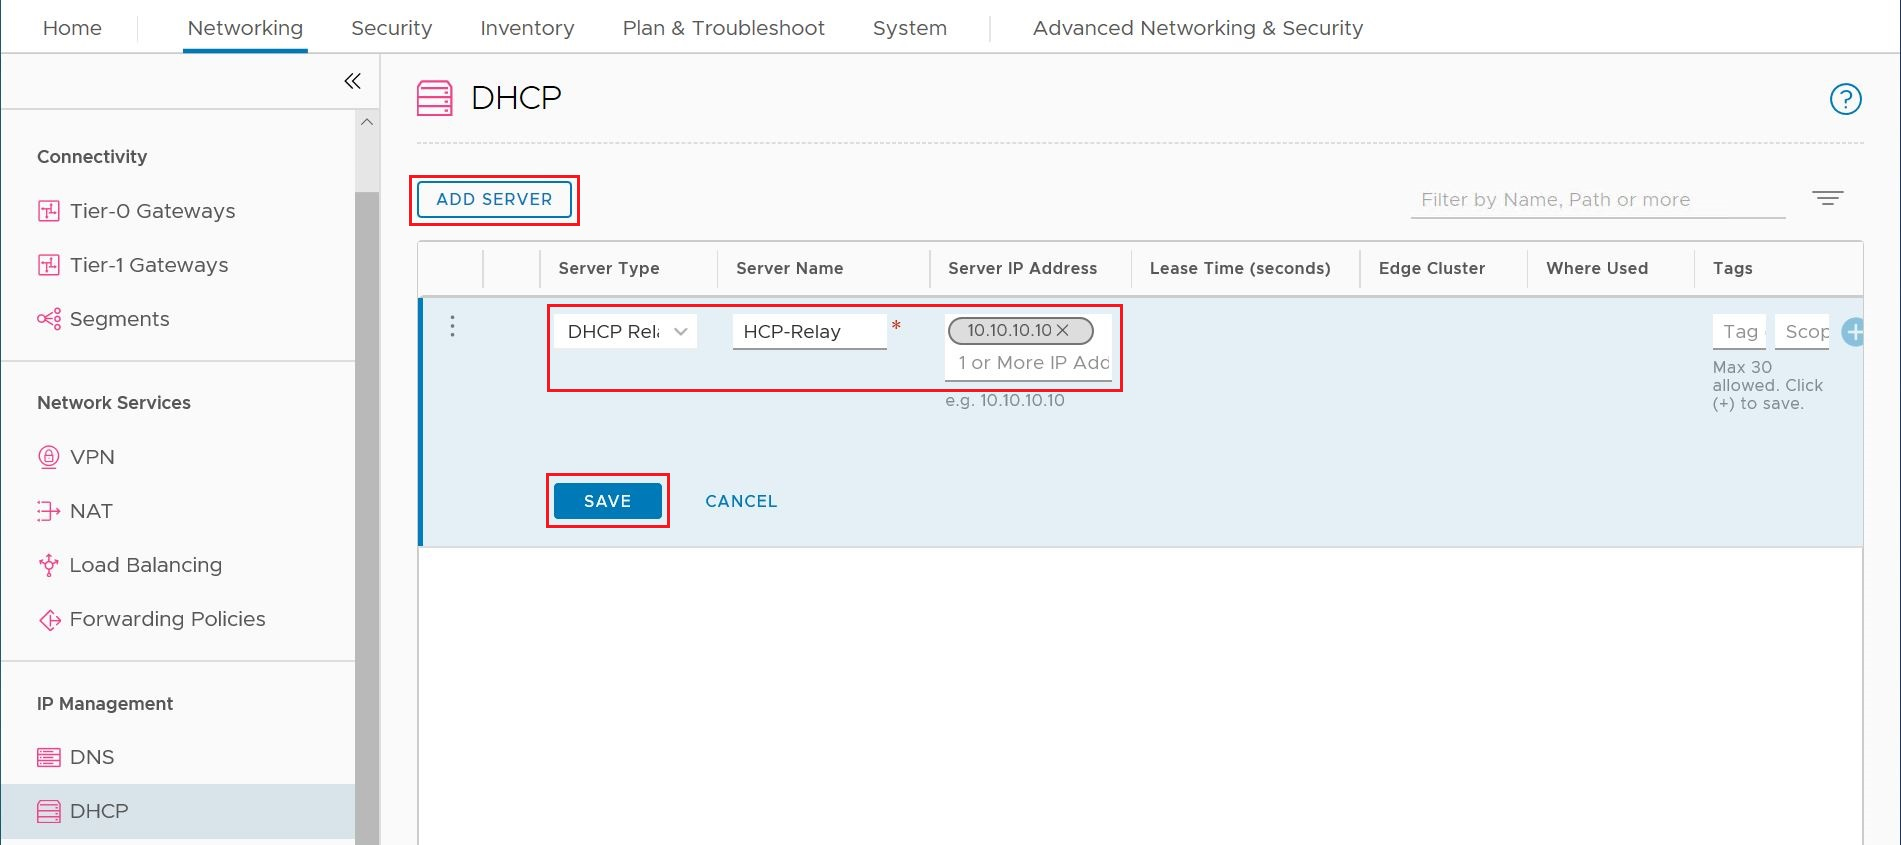Open the VPN network service

click(x=92, y=457)
